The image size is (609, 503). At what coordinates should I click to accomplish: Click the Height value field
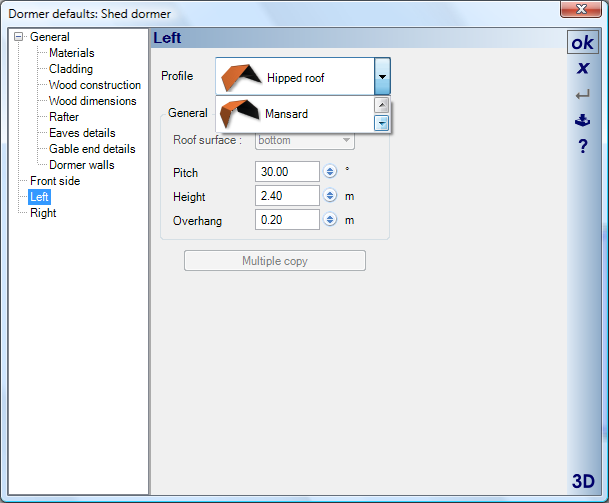tap(287, 196)
